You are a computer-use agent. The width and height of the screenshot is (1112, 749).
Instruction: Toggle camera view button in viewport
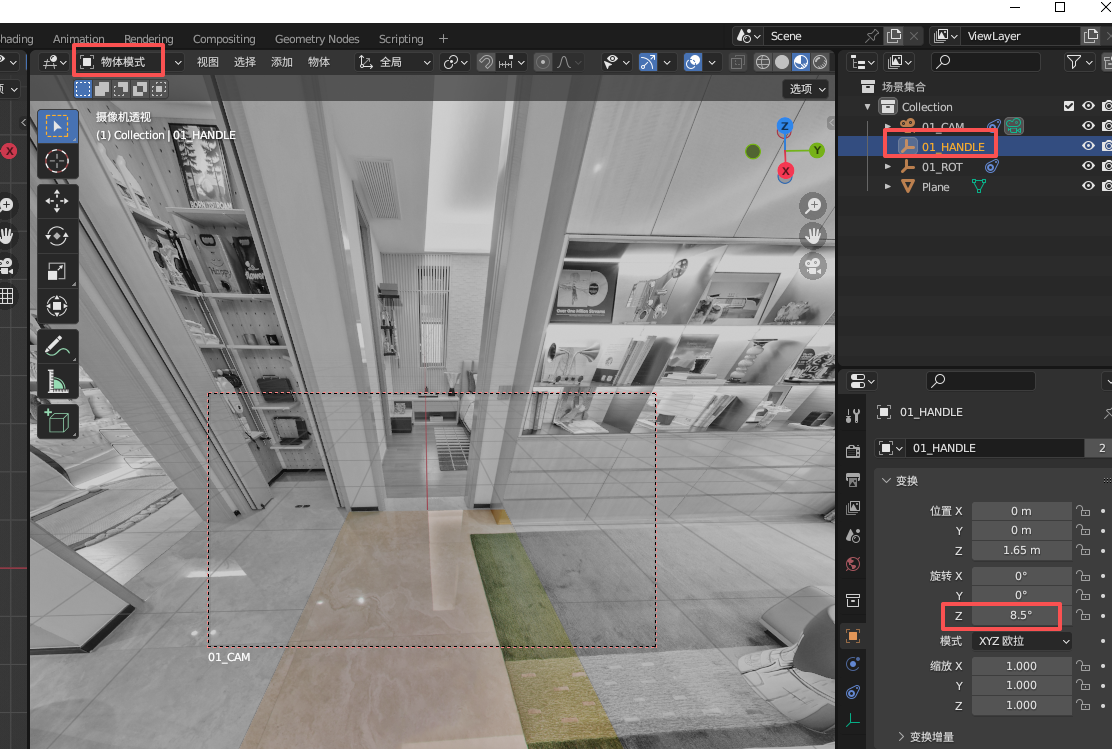point(814,266)
